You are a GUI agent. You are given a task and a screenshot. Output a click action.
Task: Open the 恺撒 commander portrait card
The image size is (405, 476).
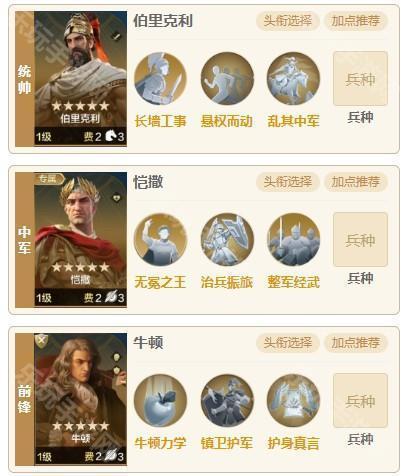point(80,240)
